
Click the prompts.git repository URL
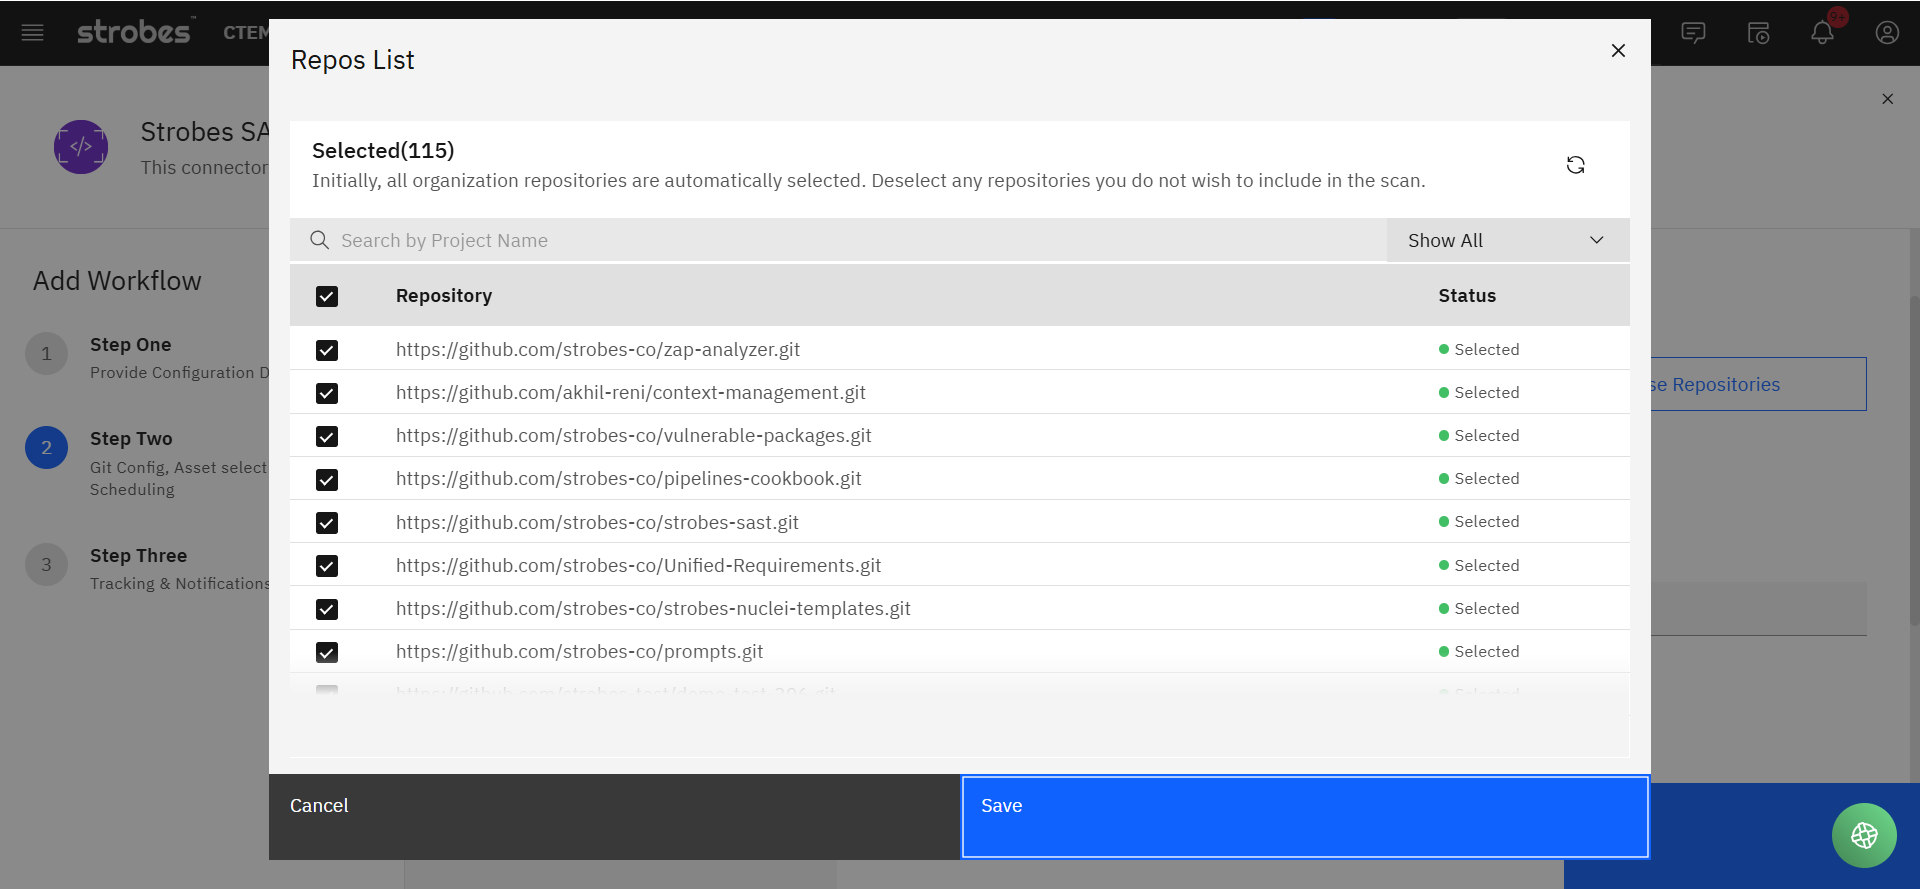coord(579,652)
